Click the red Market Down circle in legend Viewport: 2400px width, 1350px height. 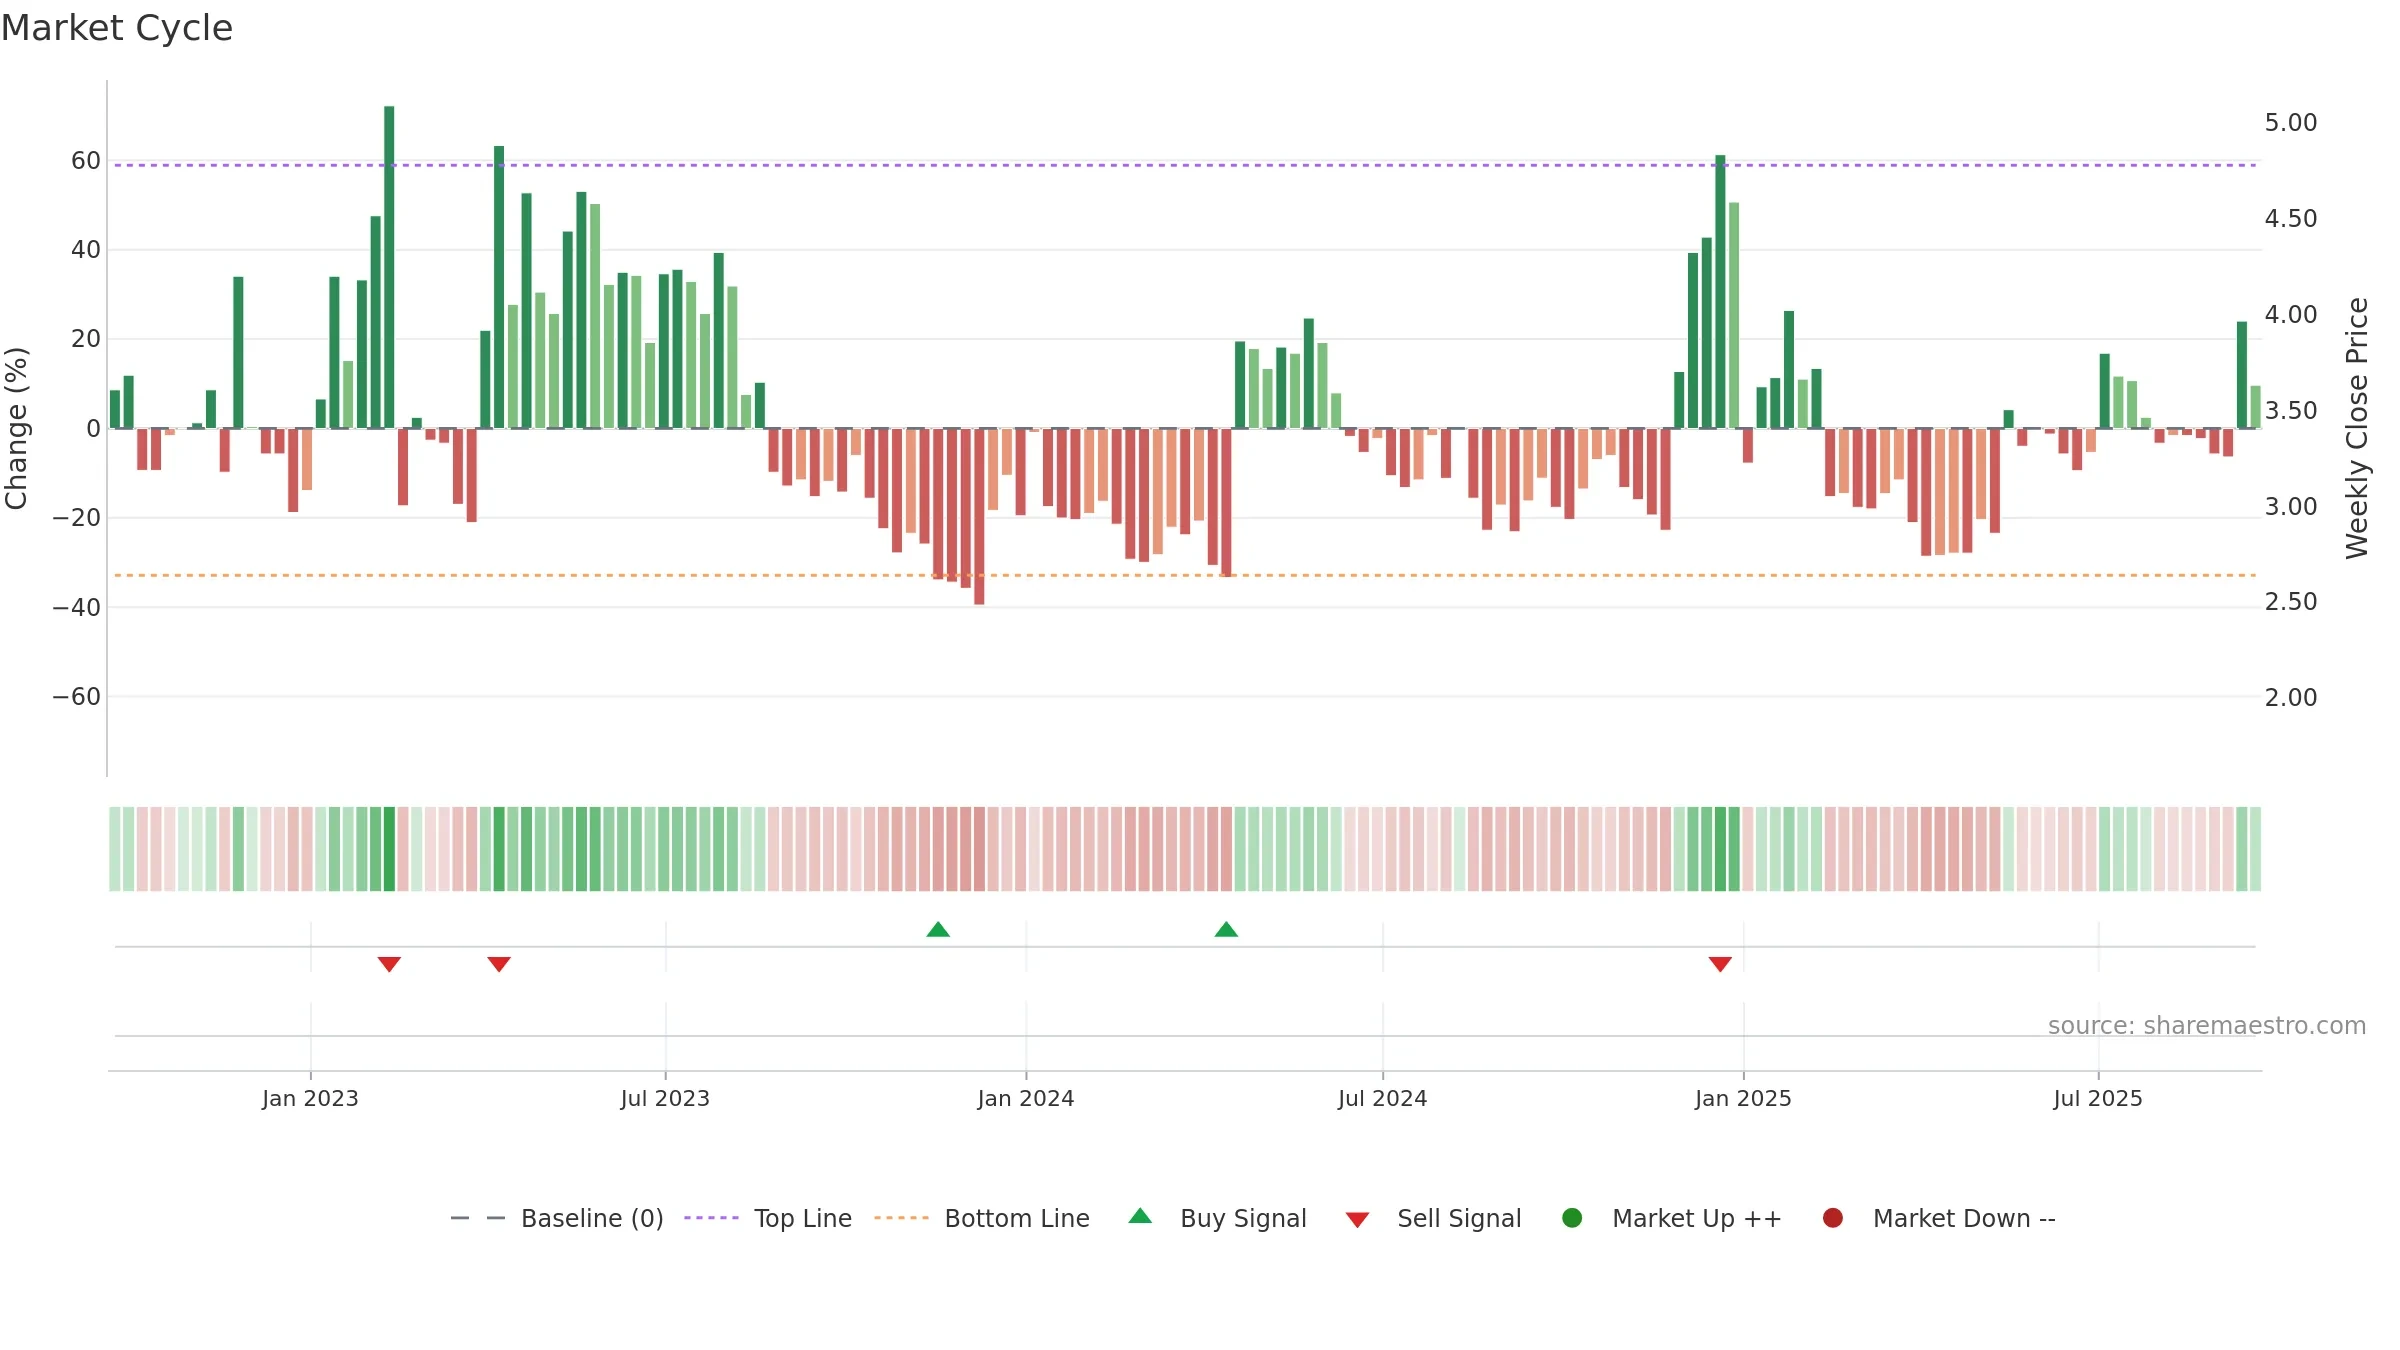(1833, 1218)
